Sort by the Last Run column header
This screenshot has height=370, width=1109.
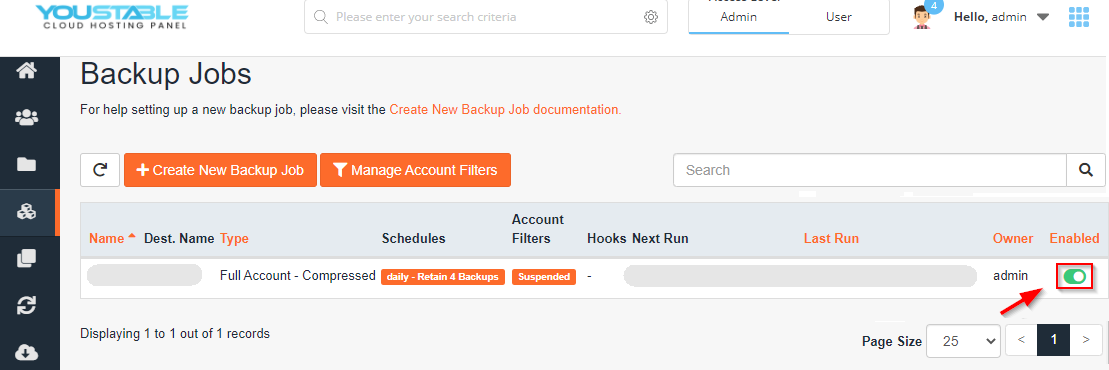[x=831, y=238]
